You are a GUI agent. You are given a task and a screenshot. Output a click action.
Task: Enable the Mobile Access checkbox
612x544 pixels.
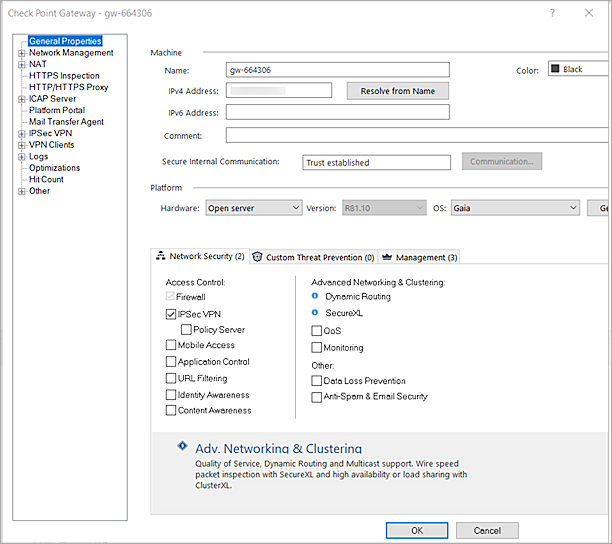pyautogui.click(x=171, y=345)
